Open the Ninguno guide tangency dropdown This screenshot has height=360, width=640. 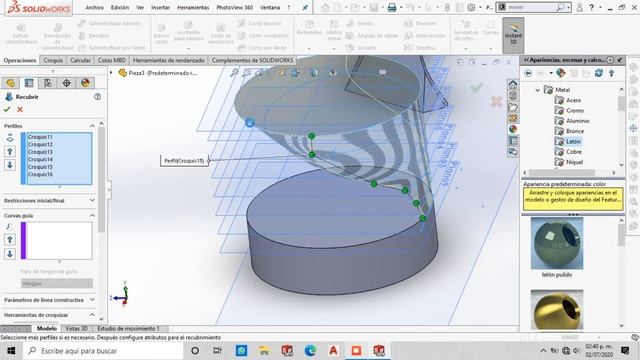tap(57, 283)
